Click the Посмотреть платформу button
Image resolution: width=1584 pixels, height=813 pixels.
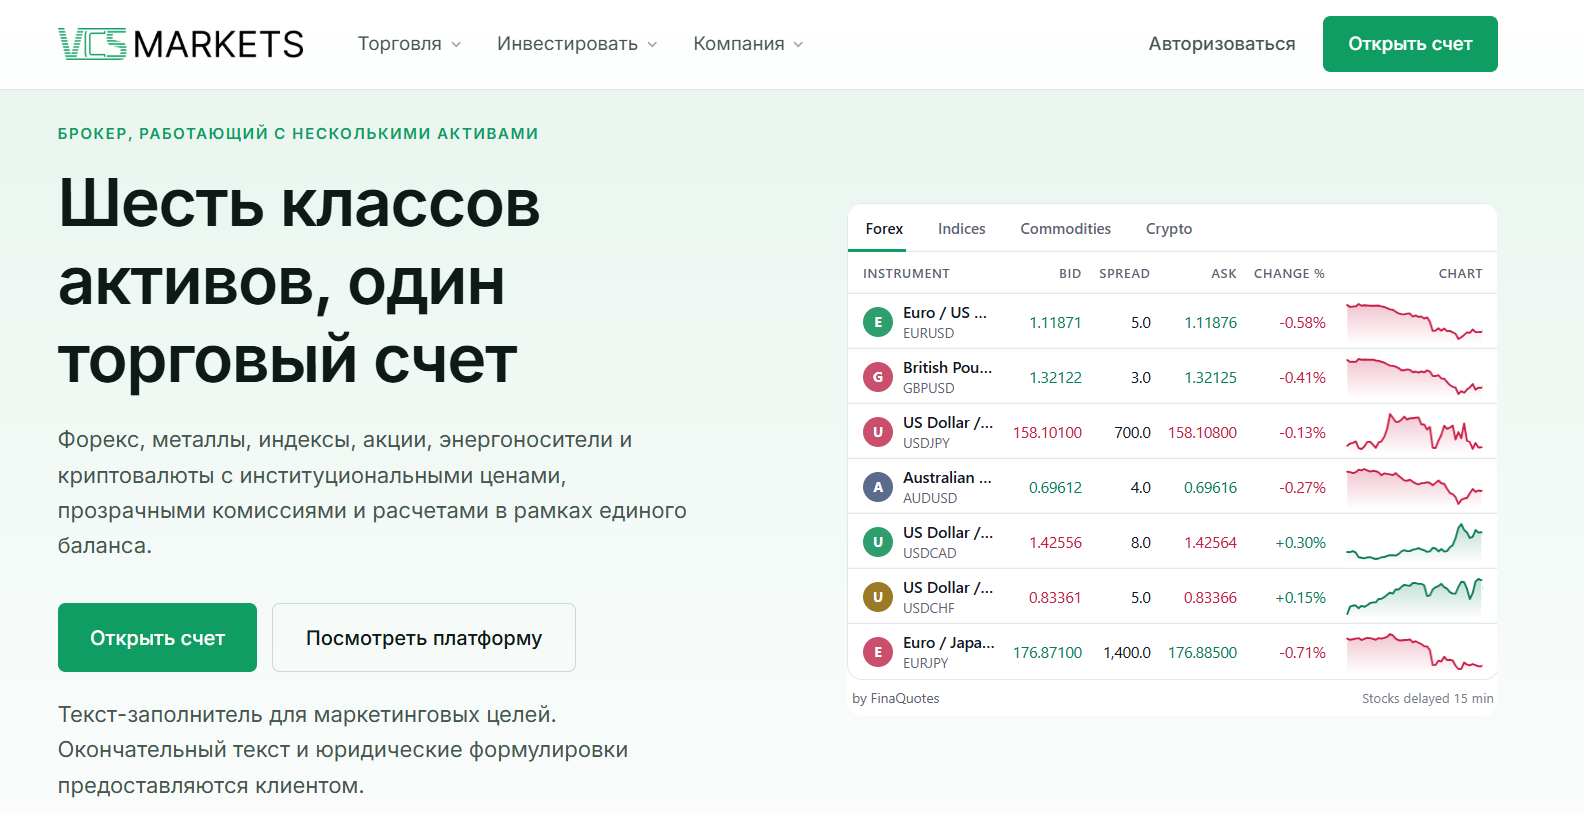point(424,638)
